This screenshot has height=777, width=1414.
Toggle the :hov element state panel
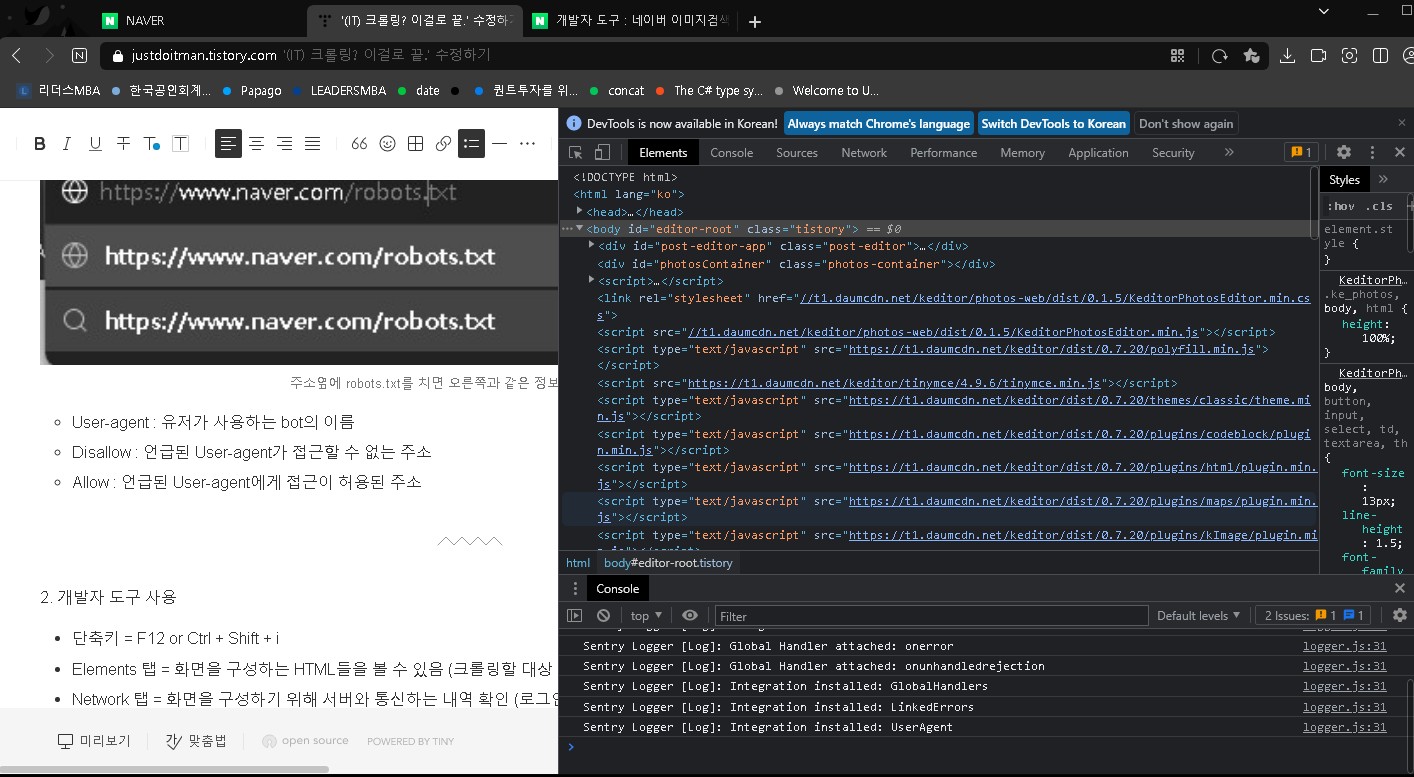(1341, 206)
